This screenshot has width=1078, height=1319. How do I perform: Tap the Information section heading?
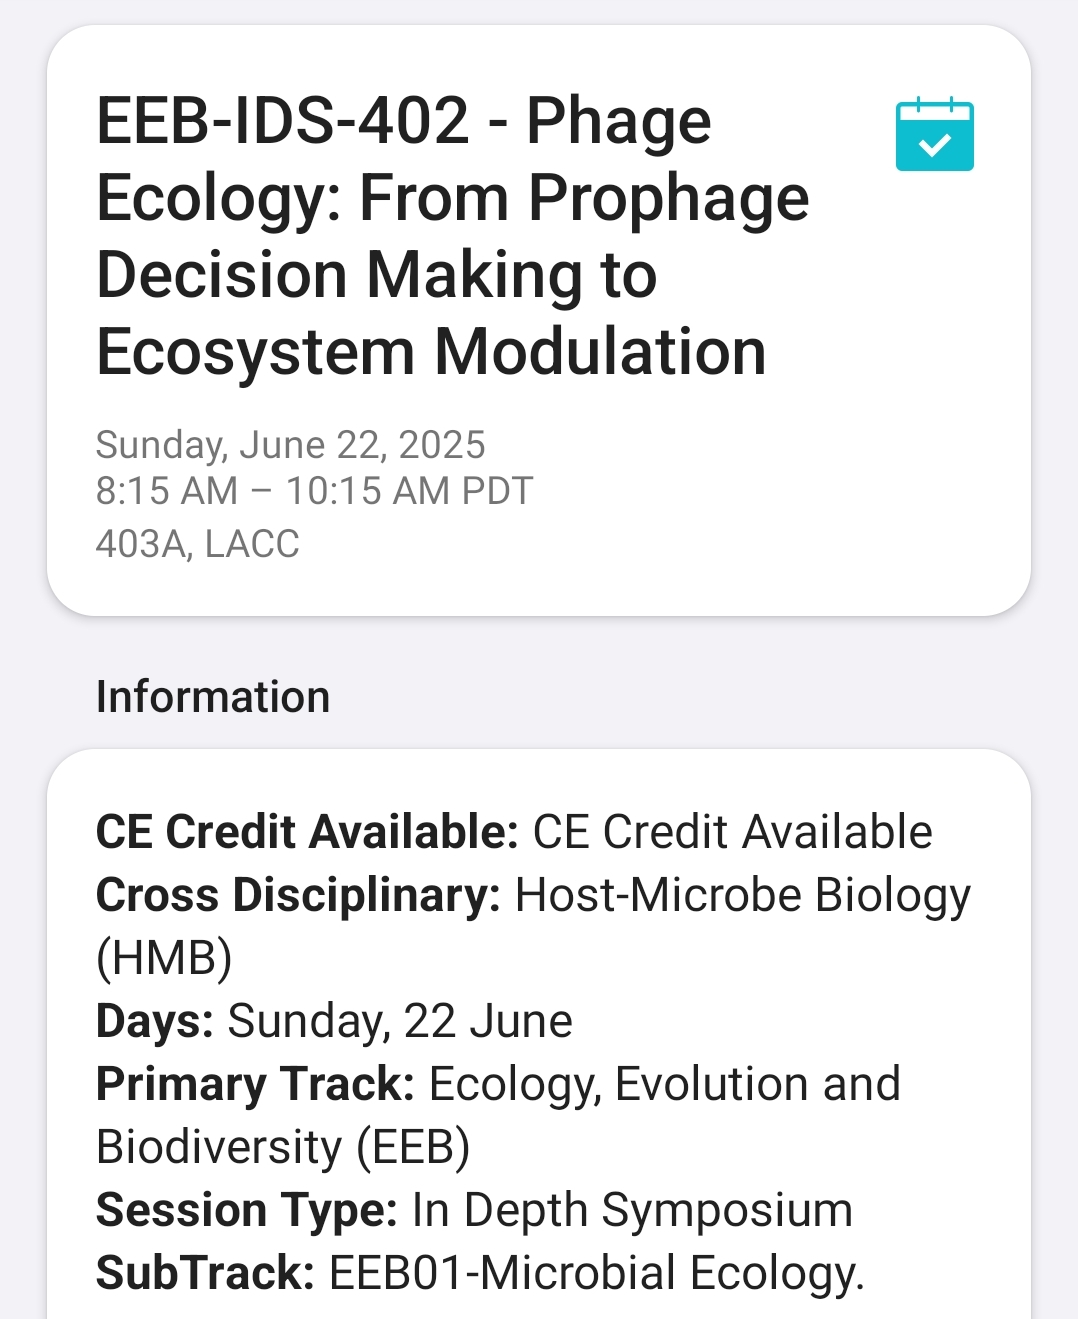click(x=212, y=697)
